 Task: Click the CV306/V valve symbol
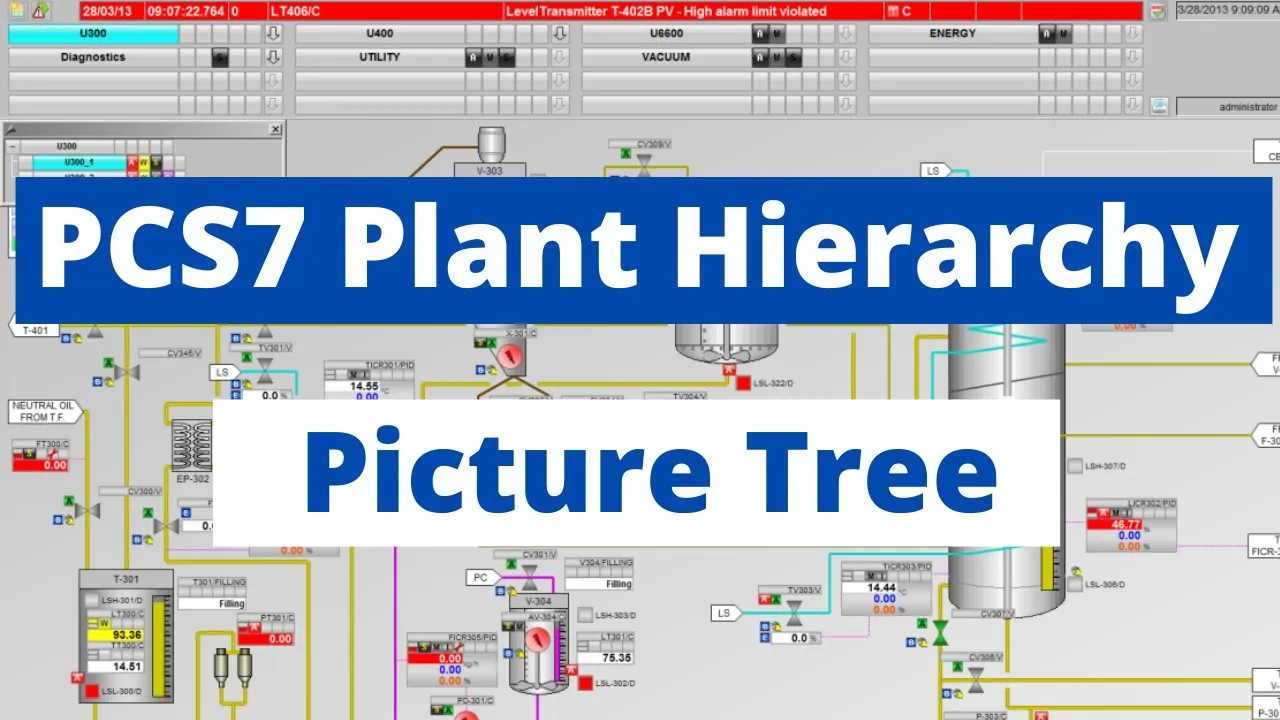pos(976,681)
